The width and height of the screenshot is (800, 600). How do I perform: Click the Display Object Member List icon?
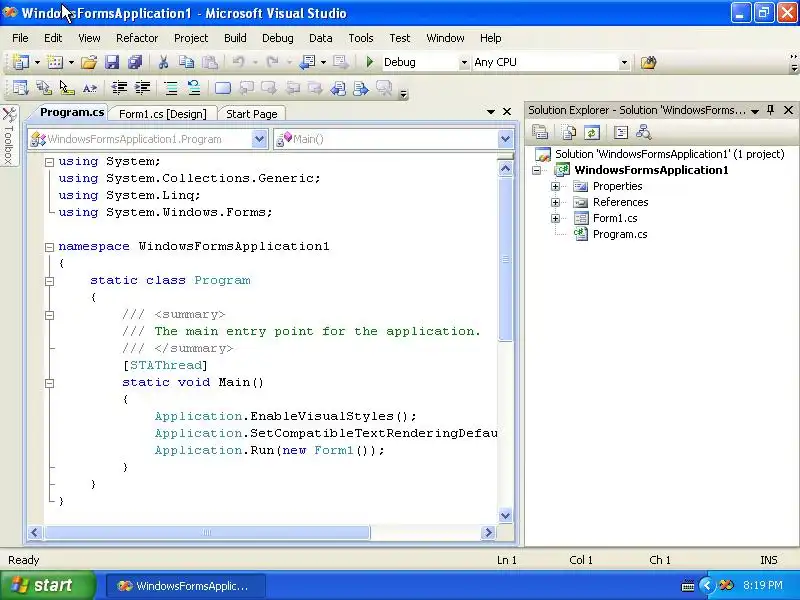coord(20,88)
